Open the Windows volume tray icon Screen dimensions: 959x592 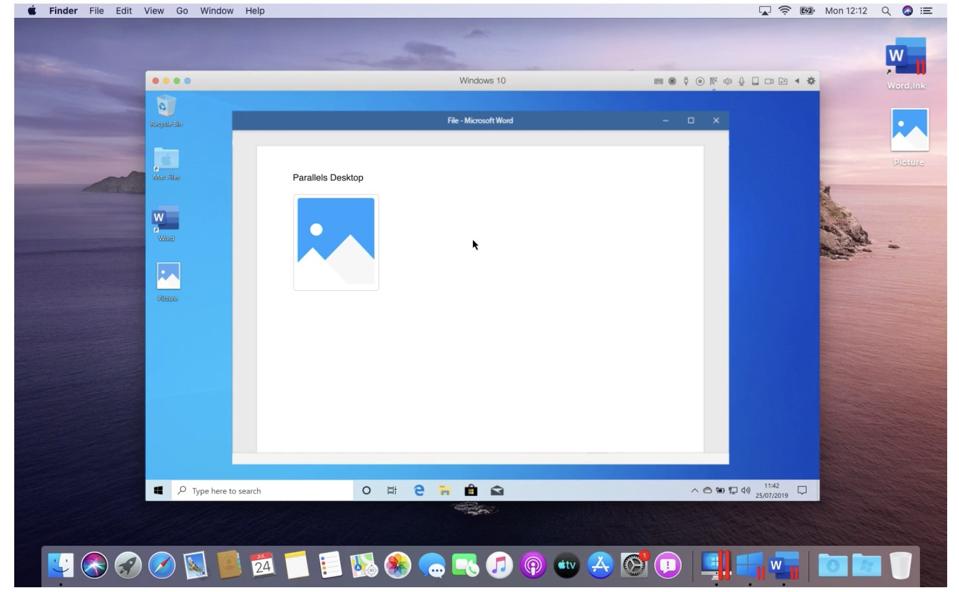coord(746,490)
